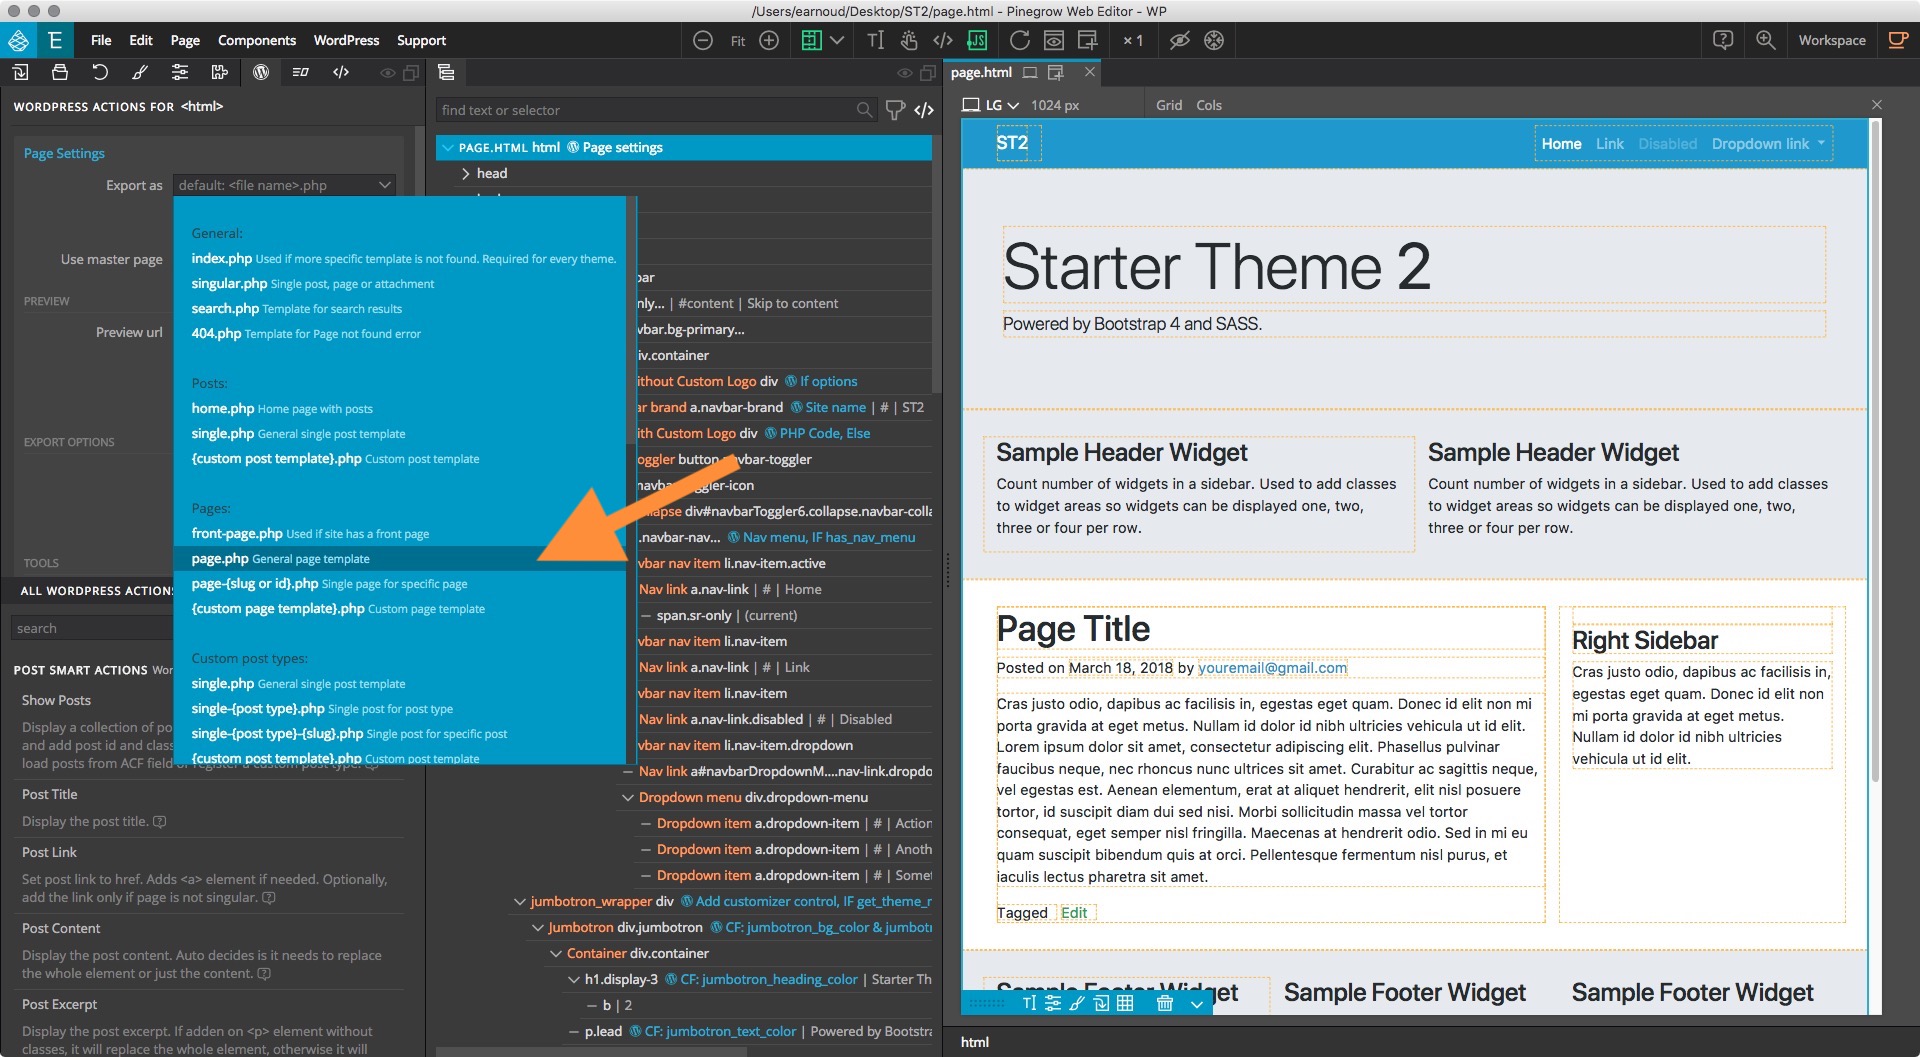Open the page code editor icon

click(942, 40)
